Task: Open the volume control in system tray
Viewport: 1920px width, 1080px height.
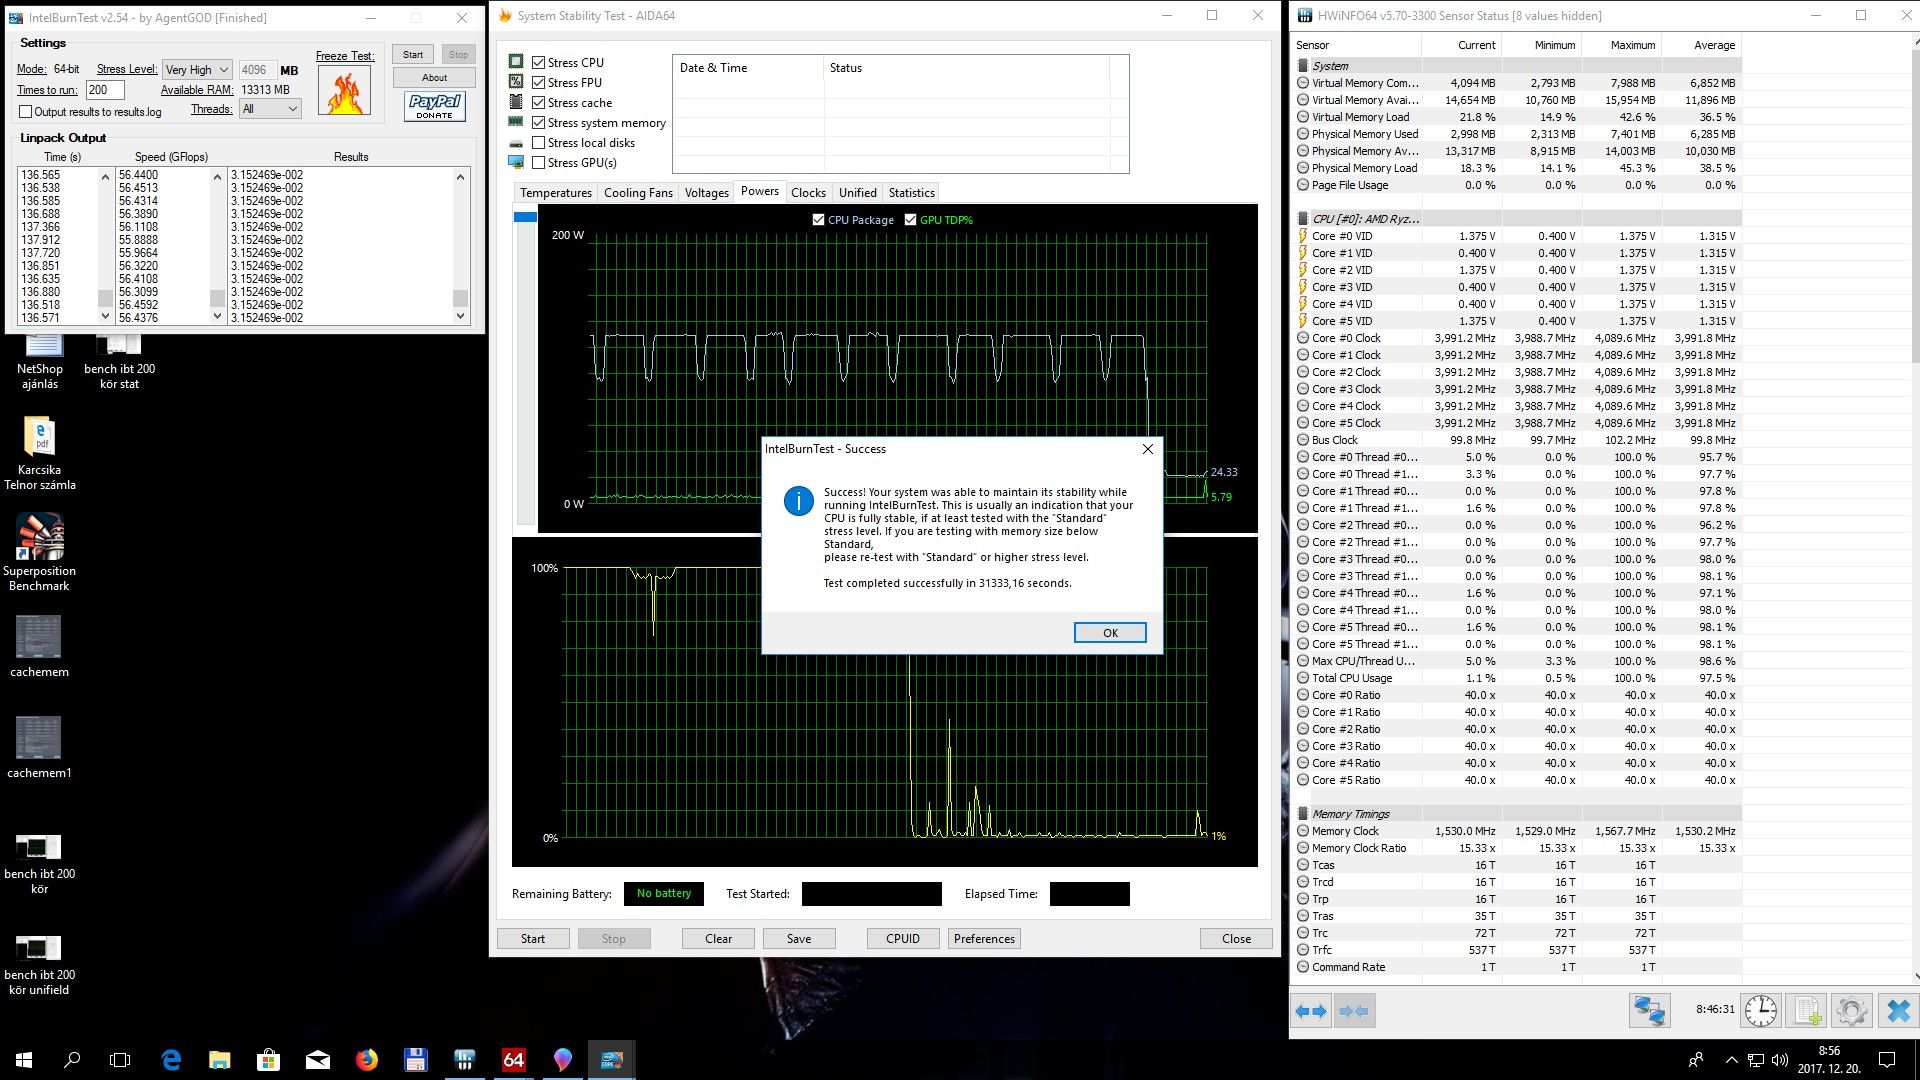Action: [x=1780, y=1060]
